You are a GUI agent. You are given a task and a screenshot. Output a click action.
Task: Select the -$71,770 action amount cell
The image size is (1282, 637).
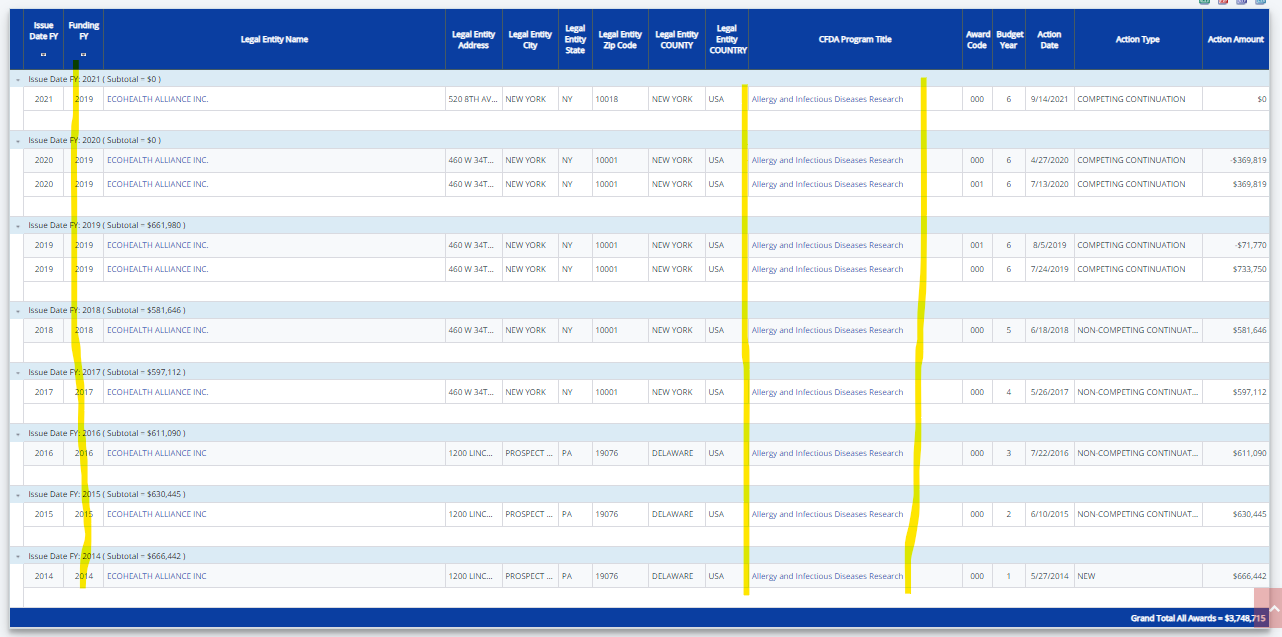click(x=1236, y=245)
